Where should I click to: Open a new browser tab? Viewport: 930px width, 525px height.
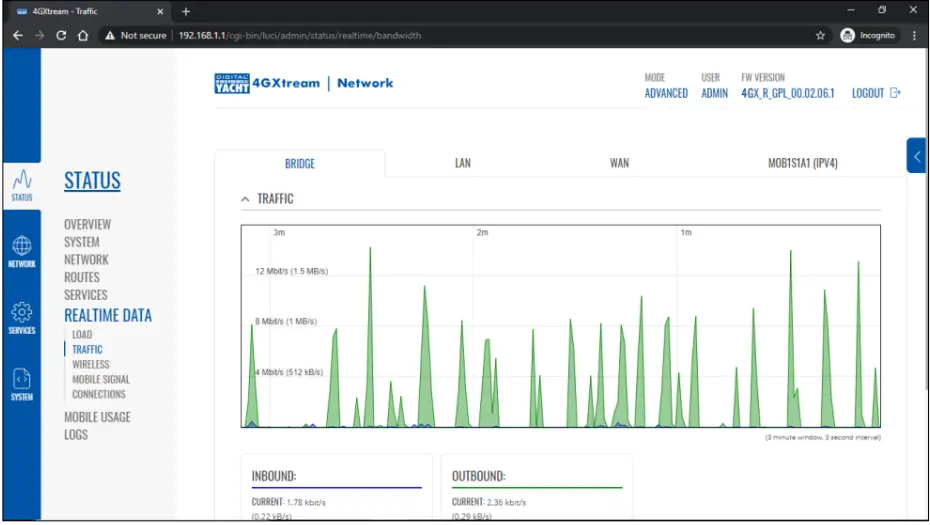coord(186,11)
